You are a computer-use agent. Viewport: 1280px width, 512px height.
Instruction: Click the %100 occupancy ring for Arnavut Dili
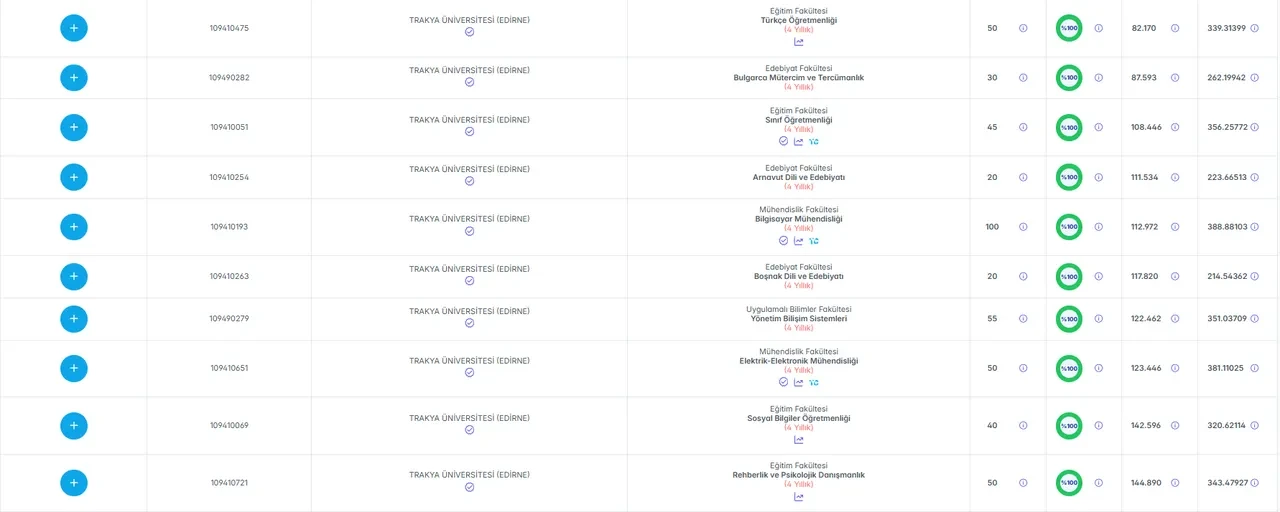pyautogui.click(x=1069, y=177)
